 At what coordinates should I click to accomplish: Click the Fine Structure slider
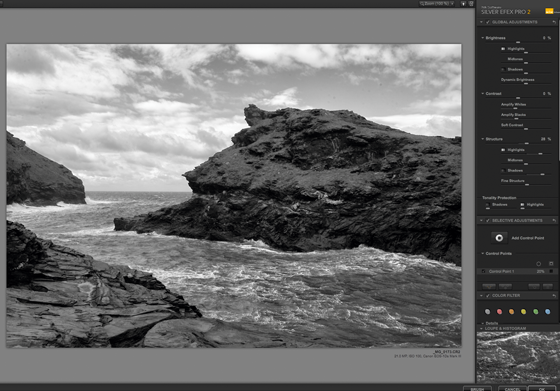(x=526, y=185)
